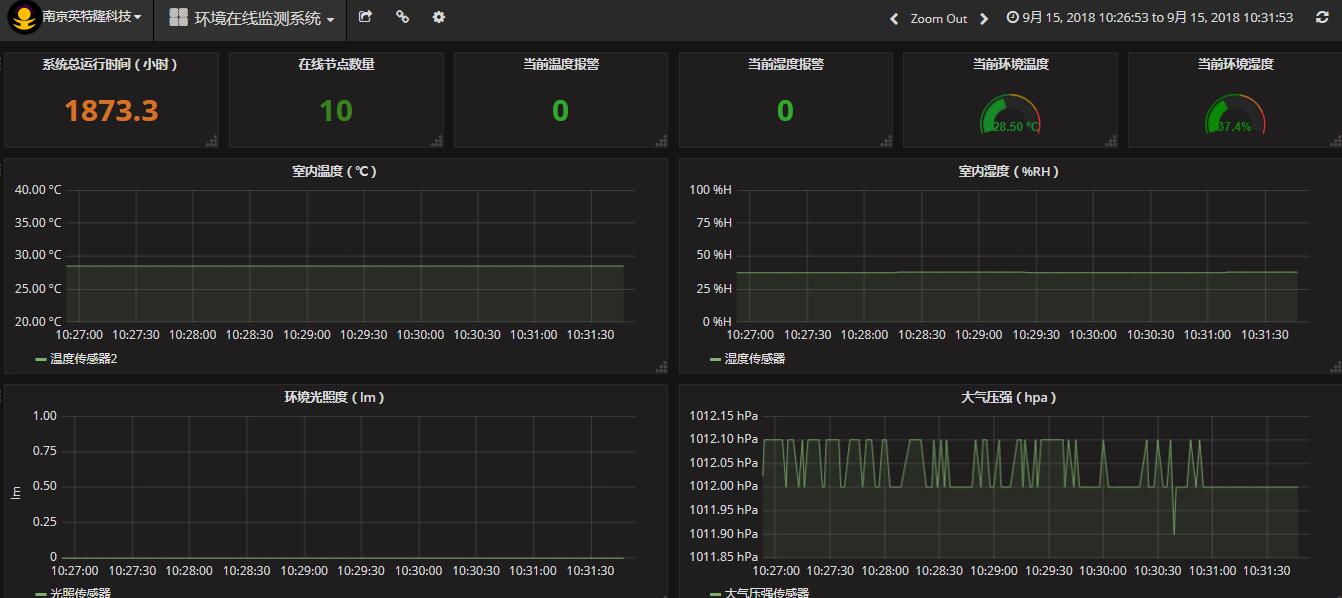Image resolution: width=1342 pixels, height=598 pixels.
Task: Open the time range picker
Action: (1149, 17)
